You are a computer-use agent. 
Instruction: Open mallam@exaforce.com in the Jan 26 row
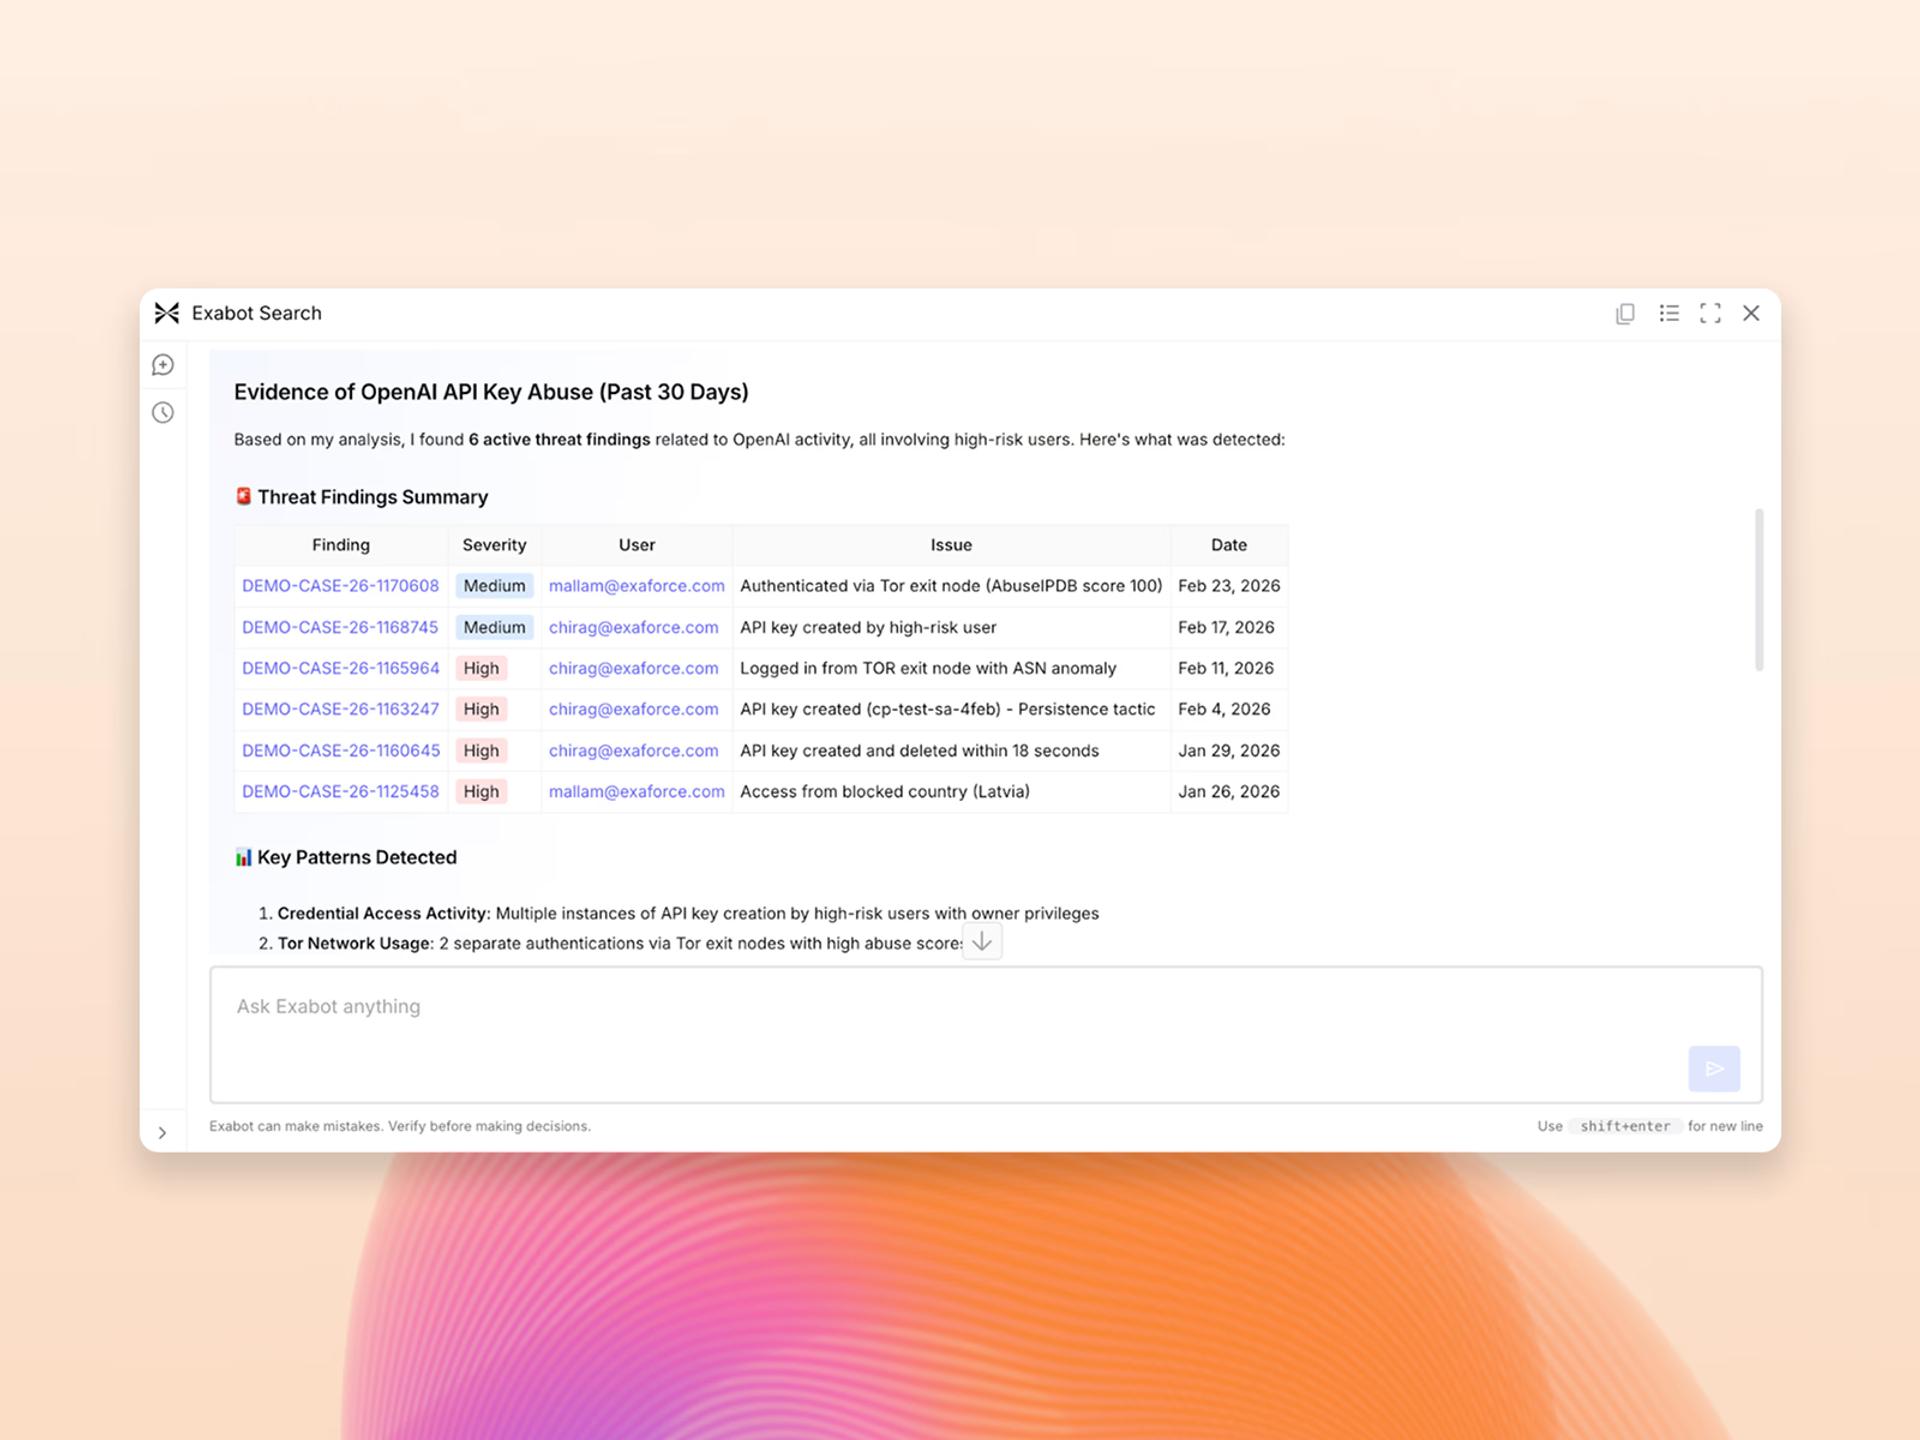pos(636,791)
